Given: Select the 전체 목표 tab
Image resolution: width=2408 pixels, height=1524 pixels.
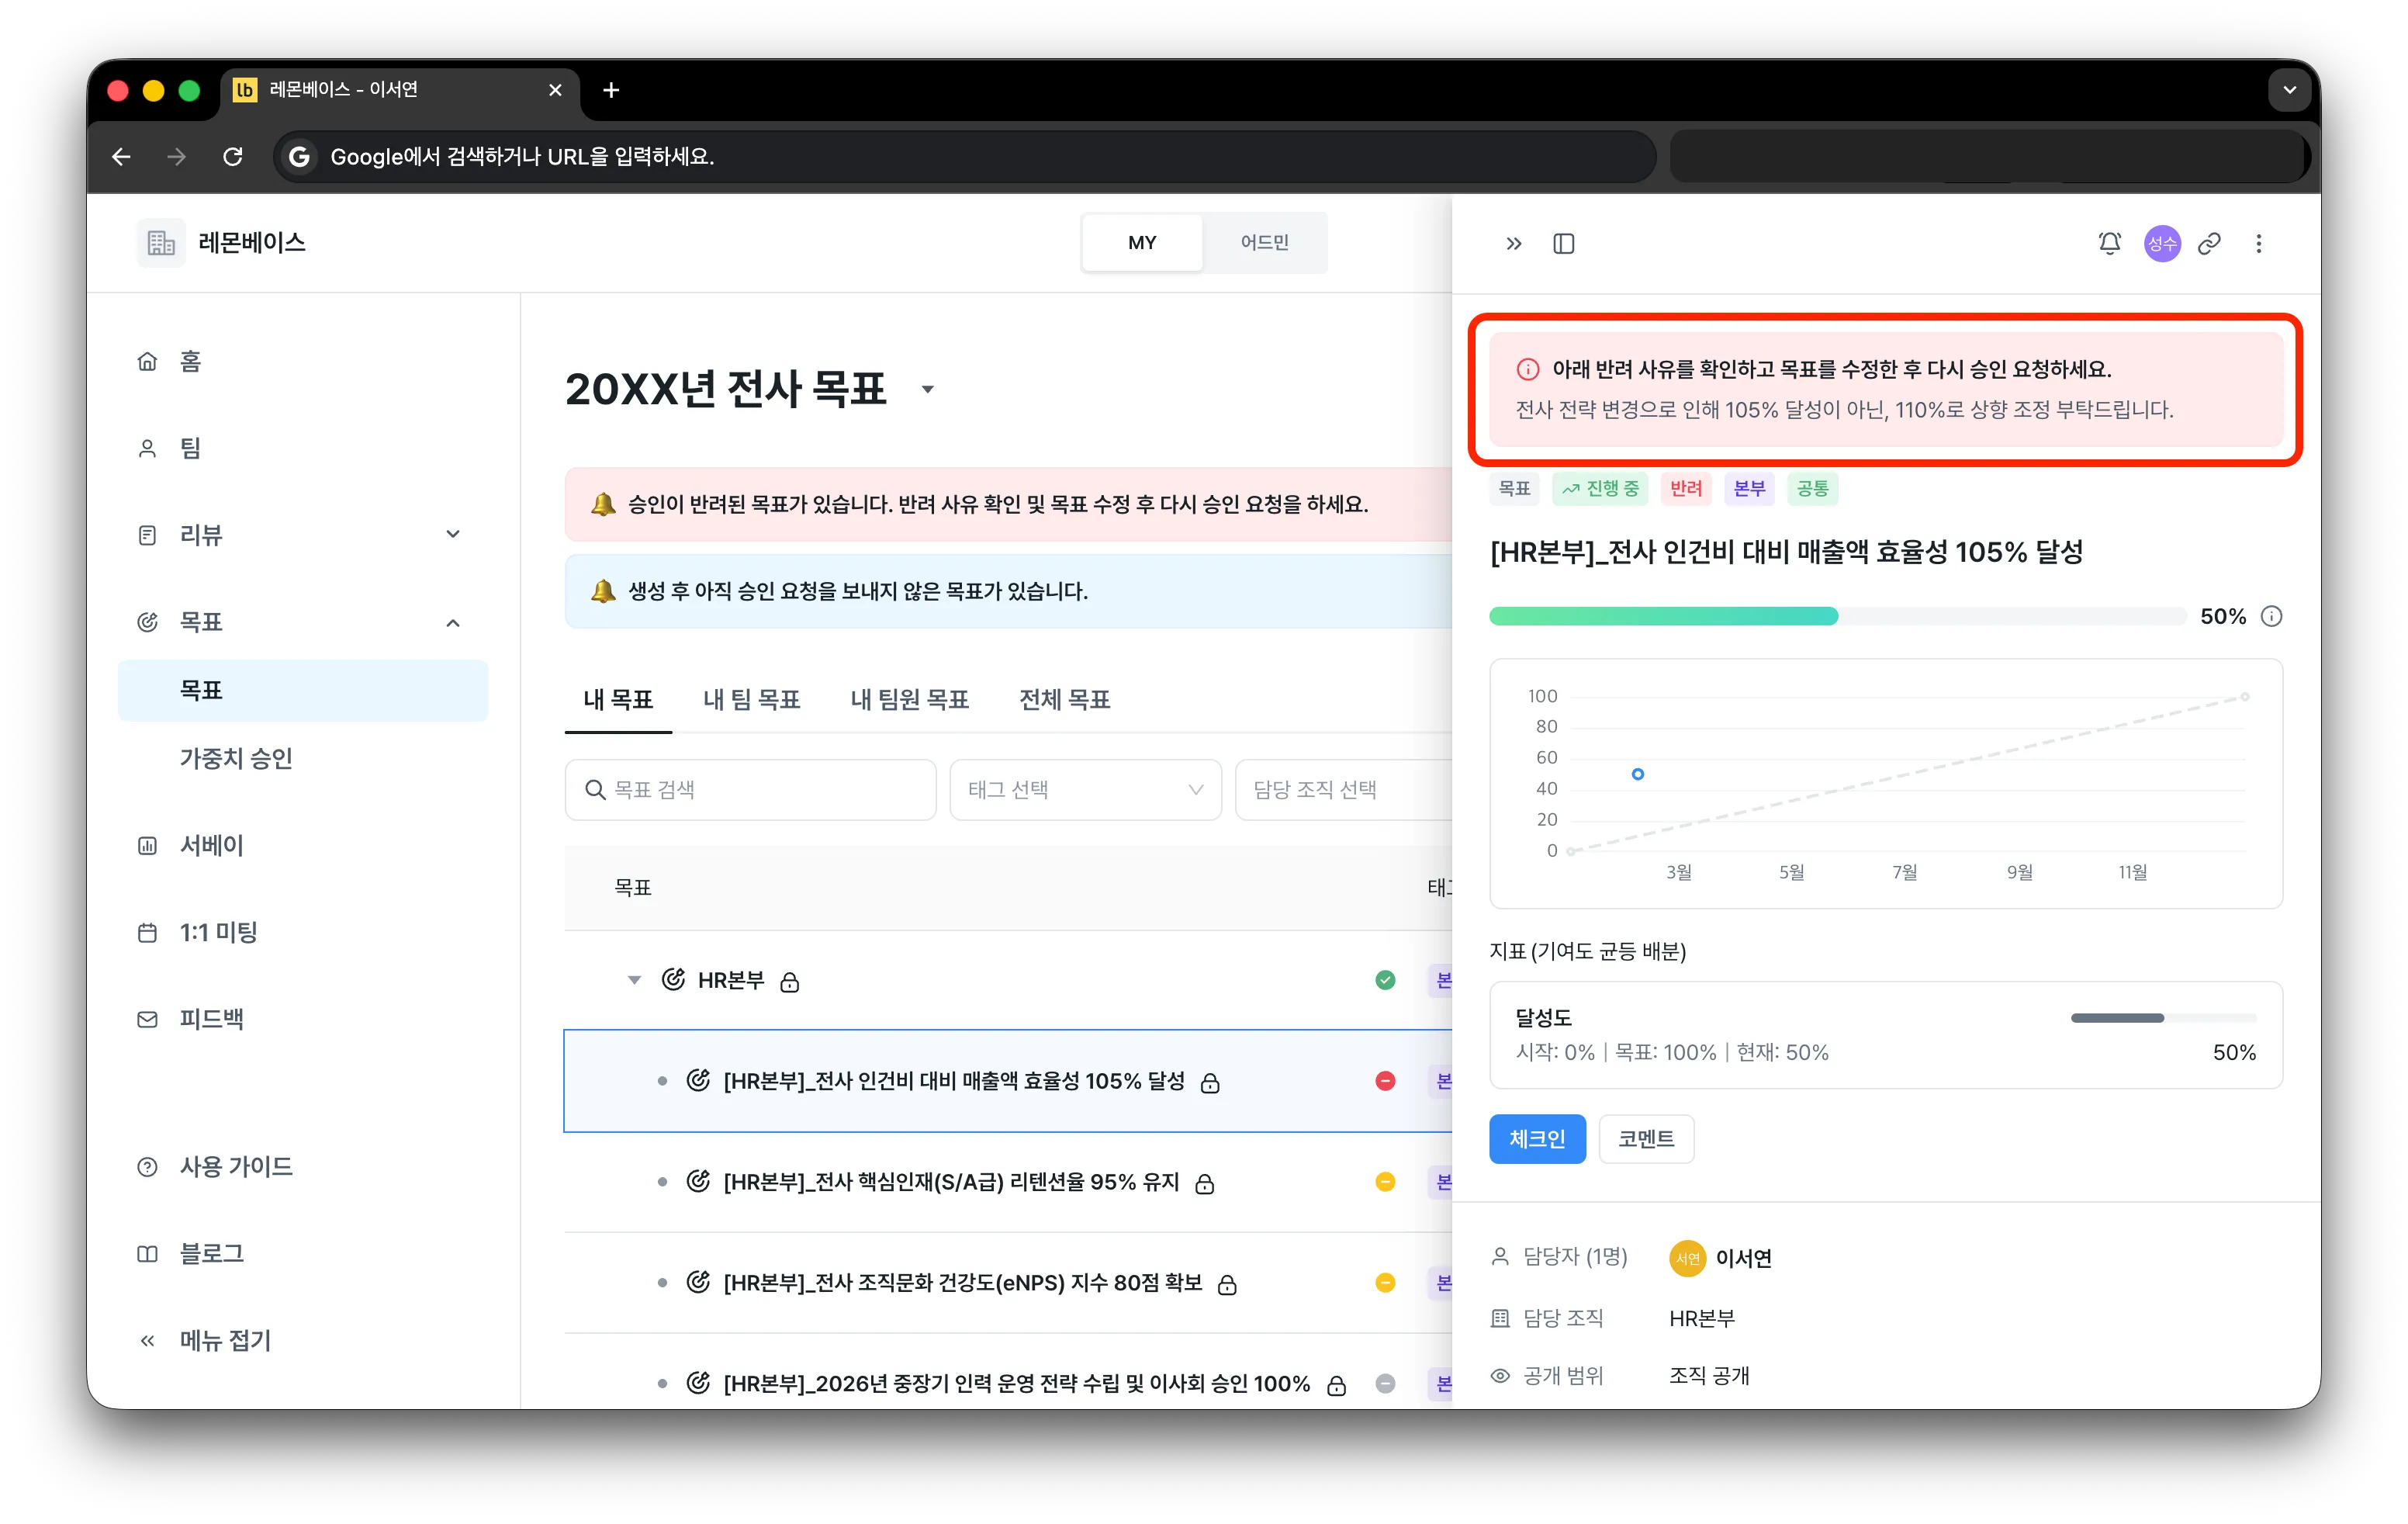Looking at the screenshot, I should (1064, 699).
